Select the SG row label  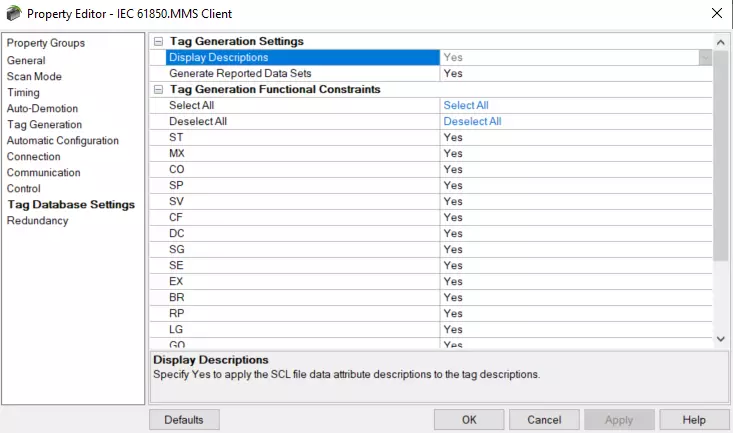(177, 249)
